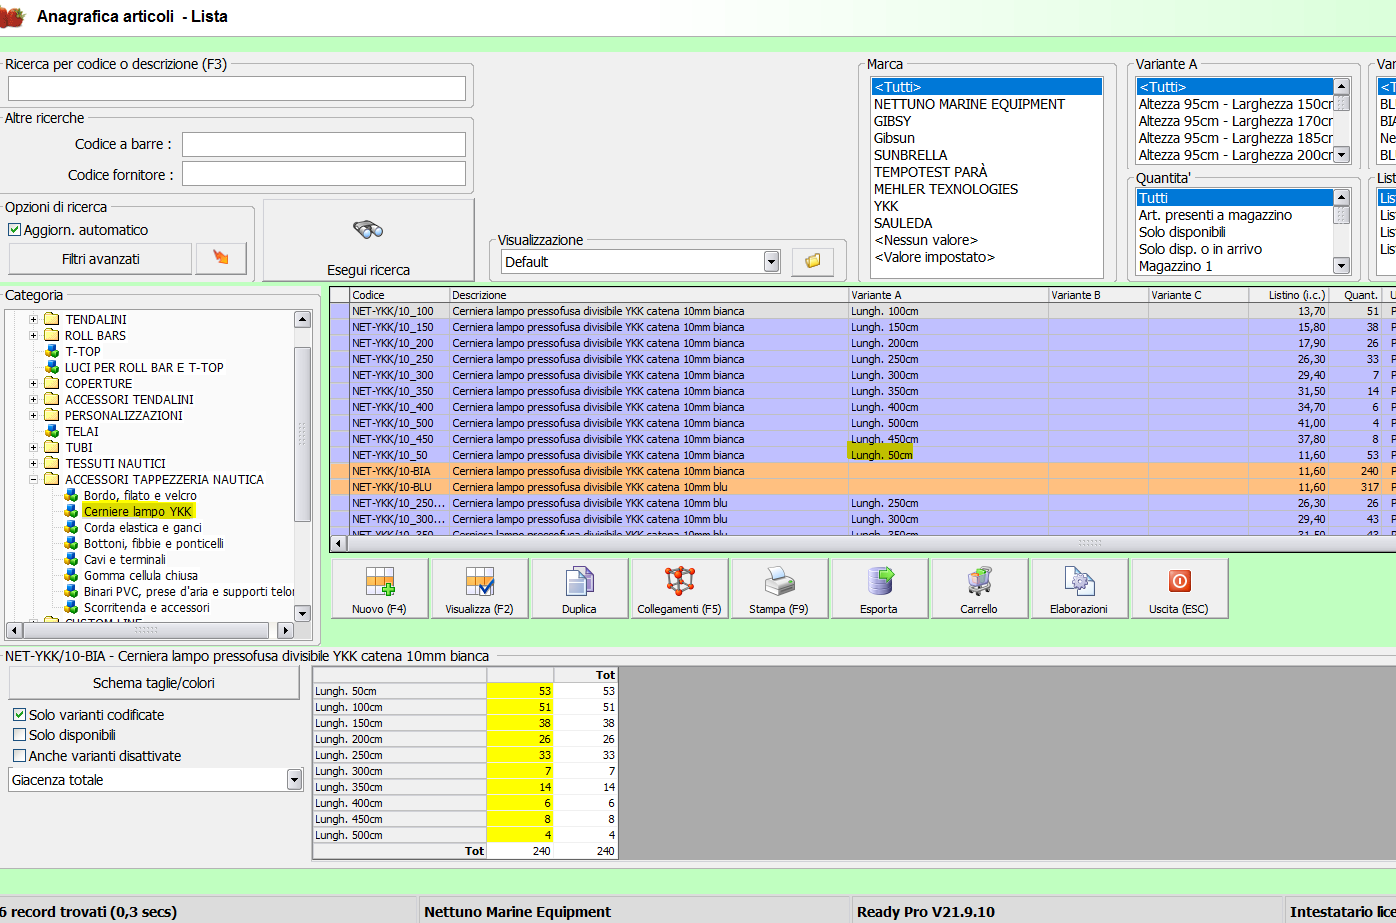Disable the Aggiorn. automatico checkbox
The height and width of the screenshot is (923, 1396).
[15, 230]
